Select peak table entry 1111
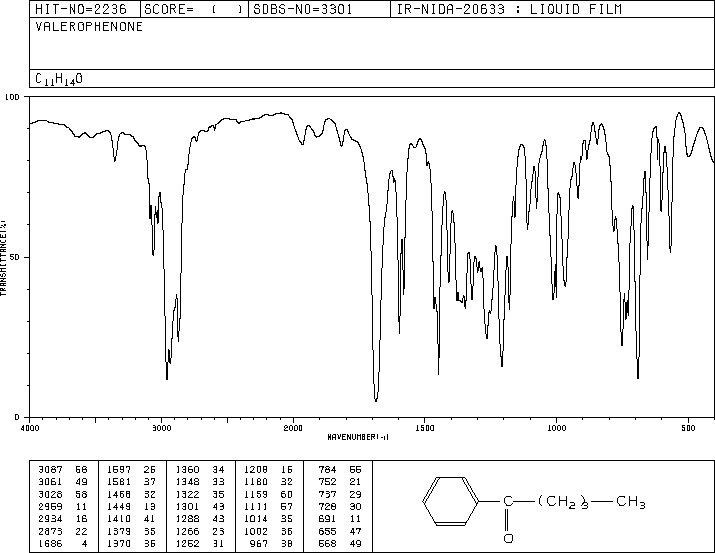The height and width of the screenshot is (553, 715). pos(269,506)
